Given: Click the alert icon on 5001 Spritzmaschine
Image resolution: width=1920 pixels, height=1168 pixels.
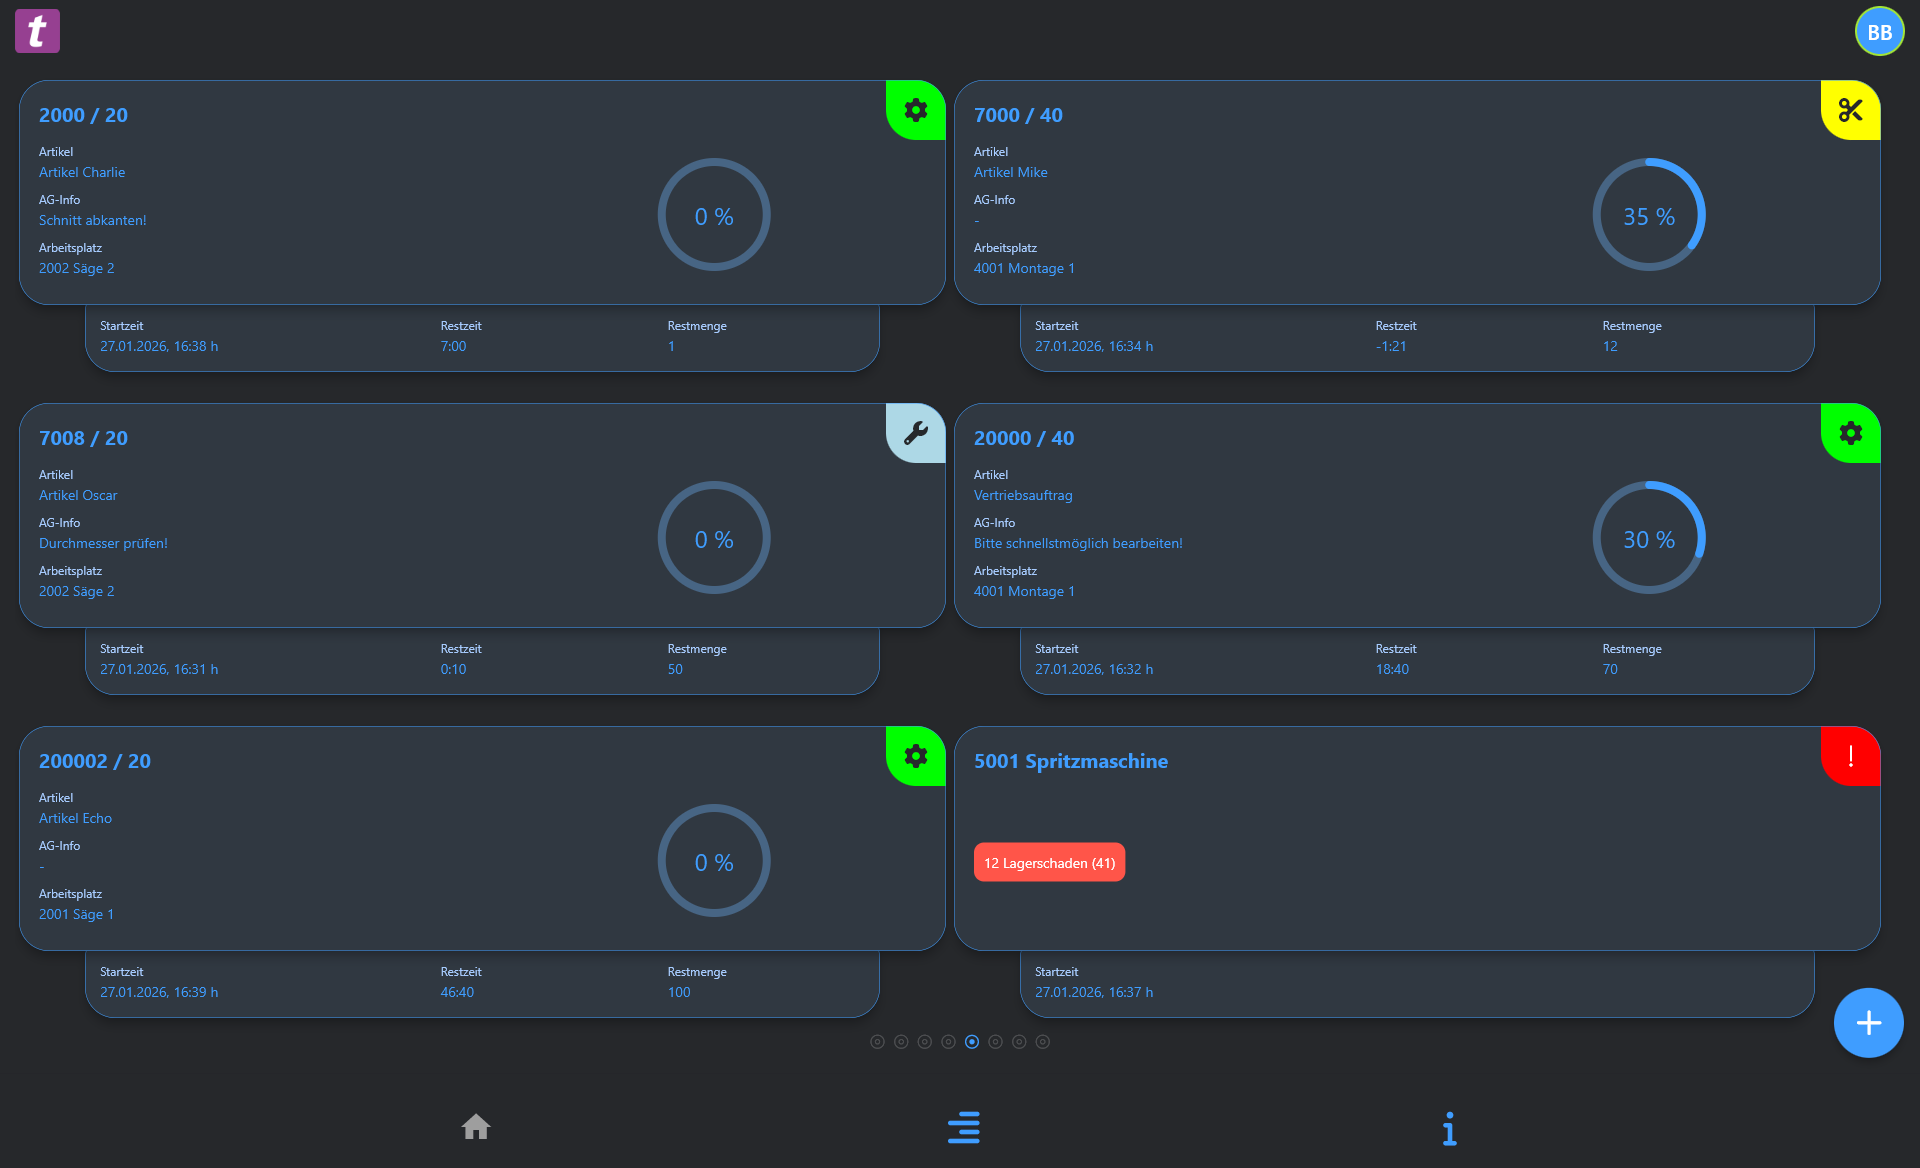Looking at the screenshot, I should [x=1849, y=756].
